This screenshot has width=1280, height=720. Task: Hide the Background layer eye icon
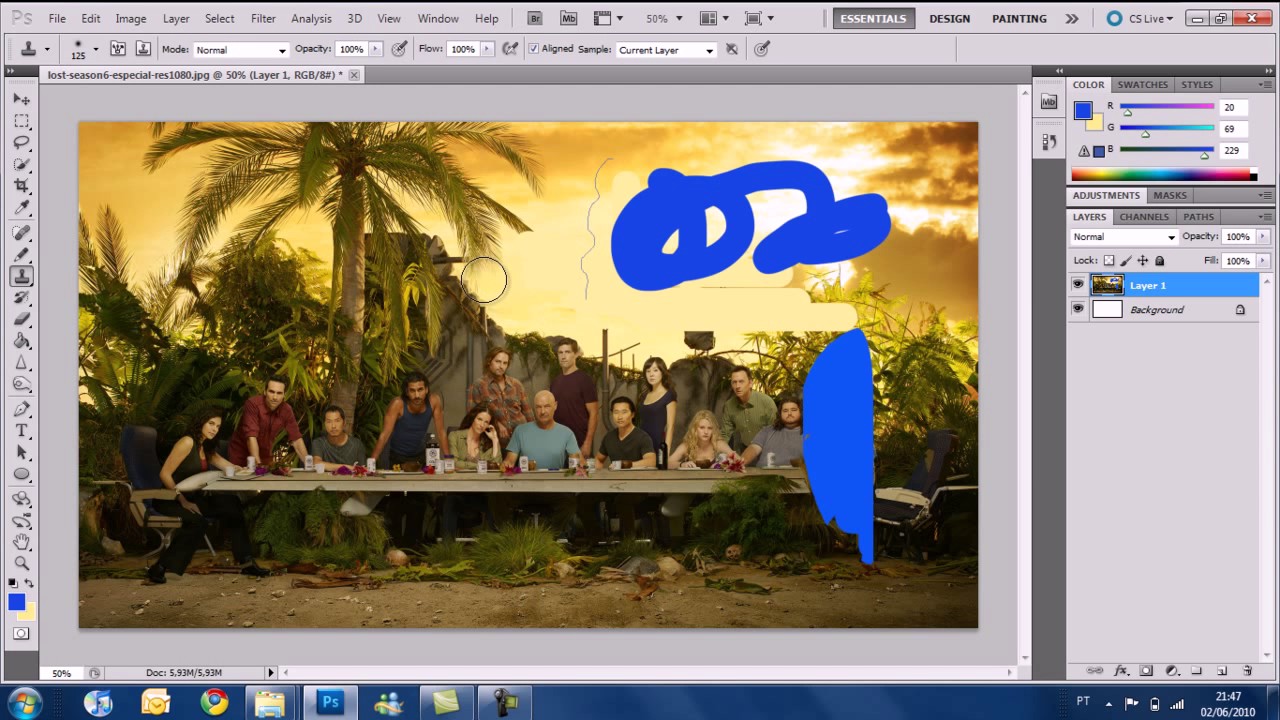1077,309
